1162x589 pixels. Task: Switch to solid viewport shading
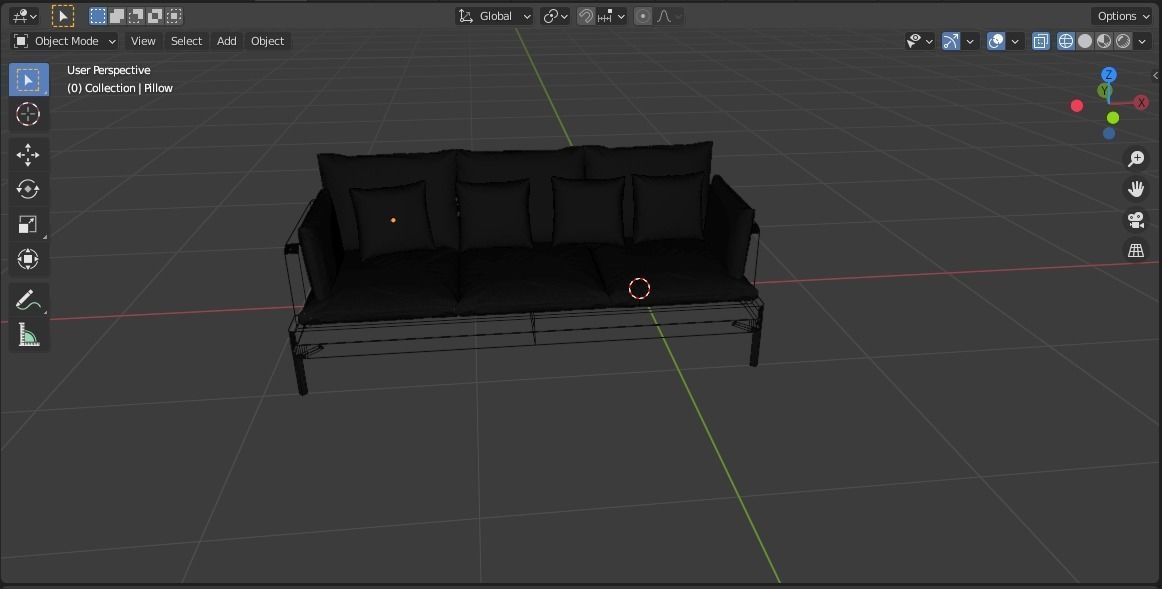(1085, 41)
